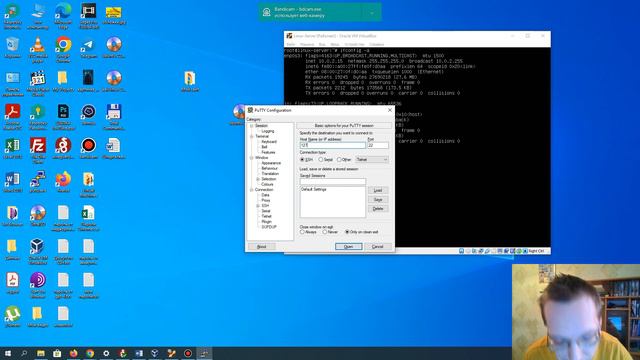Click the About button in PuTTY
Screen dimensions: 640x360
coord(262,247)
